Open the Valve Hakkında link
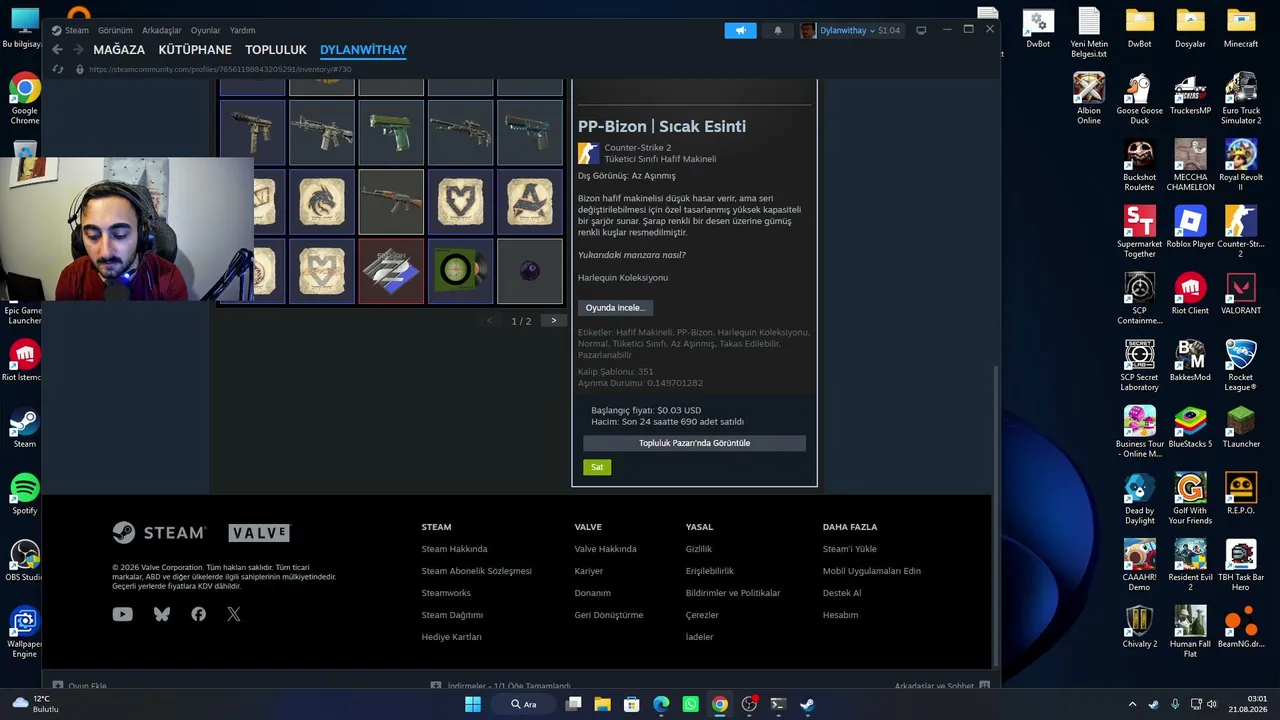Screen dimensions: 1280x720 (x=605, y=549)
